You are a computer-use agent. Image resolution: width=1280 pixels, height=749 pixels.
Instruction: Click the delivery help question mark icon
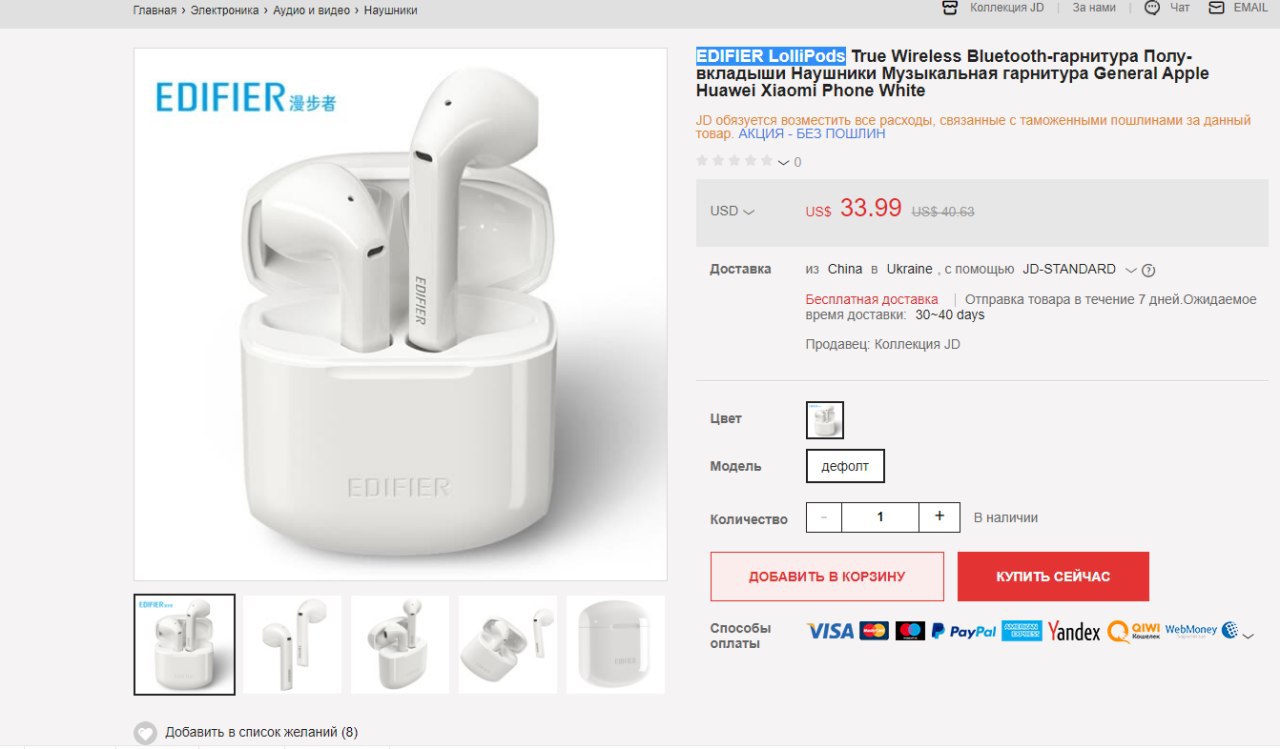click(x=1148, y=270)
